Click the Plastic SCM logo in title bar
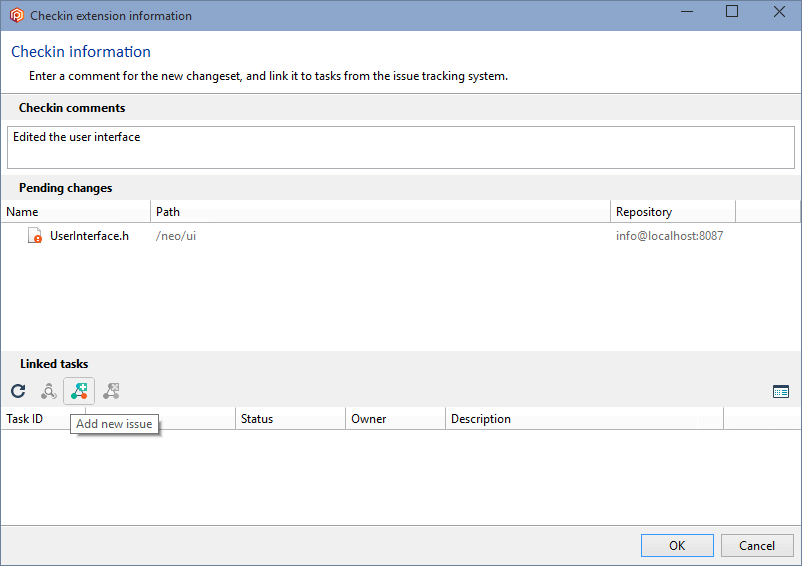Image resolution: width=802 pixels, height=566 pixels. pyautogui.click(x=16, y=15)
